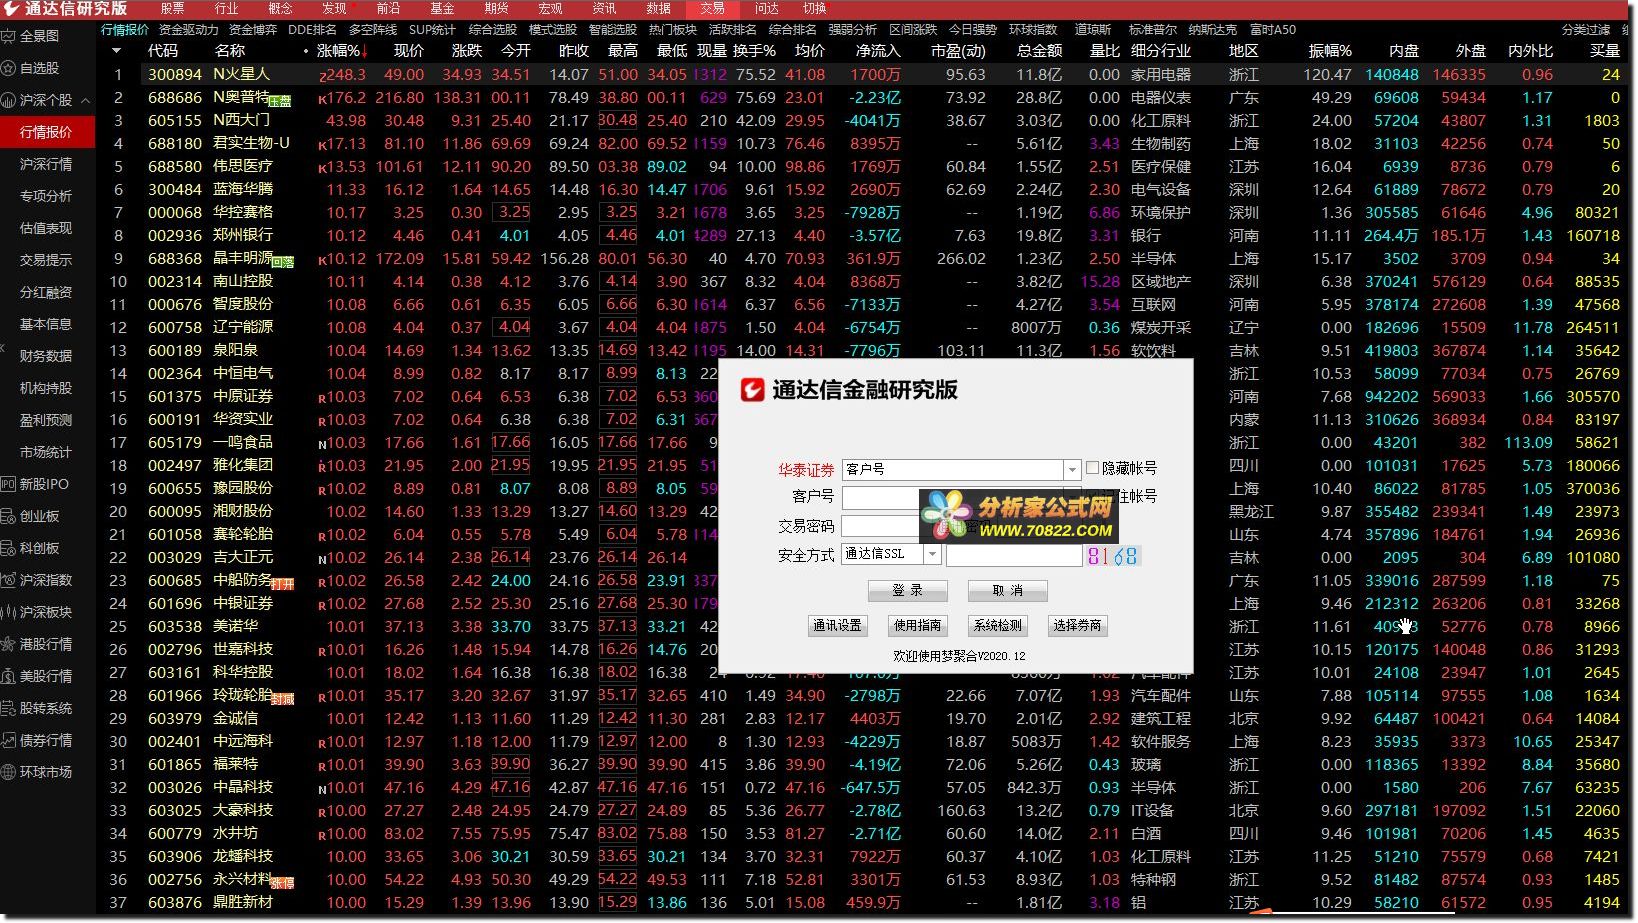Select stock row 002936 郑州银行

pos(868,235)
